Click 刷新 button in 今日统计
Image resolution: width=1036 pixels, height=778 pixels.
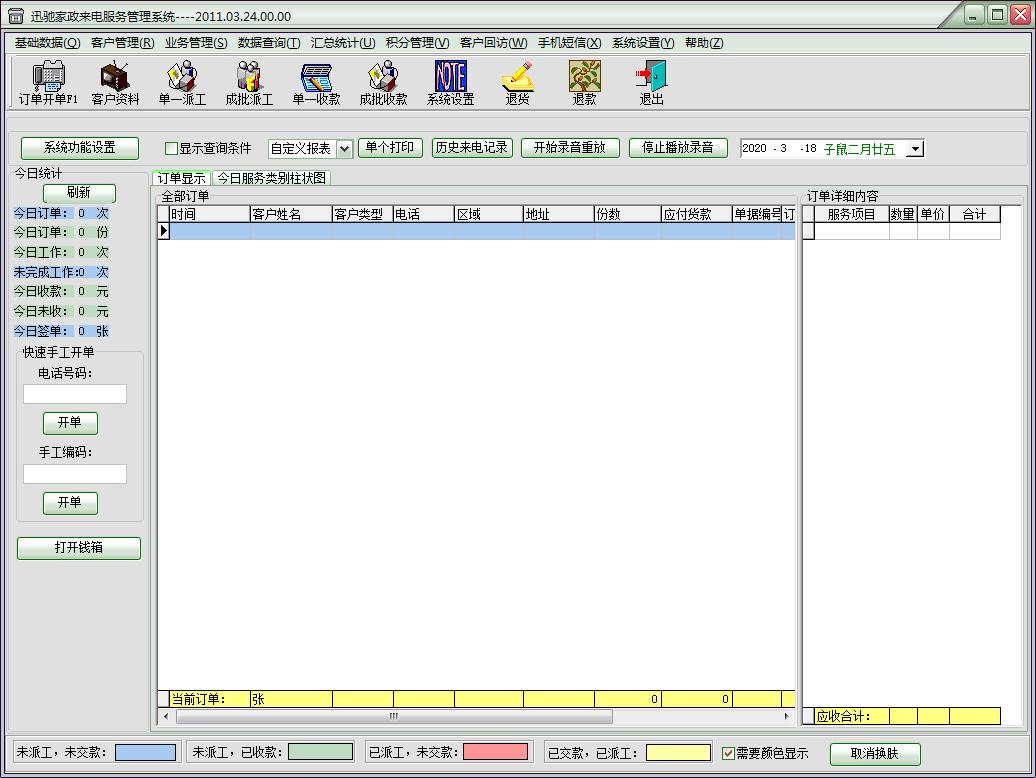(79, 193)
